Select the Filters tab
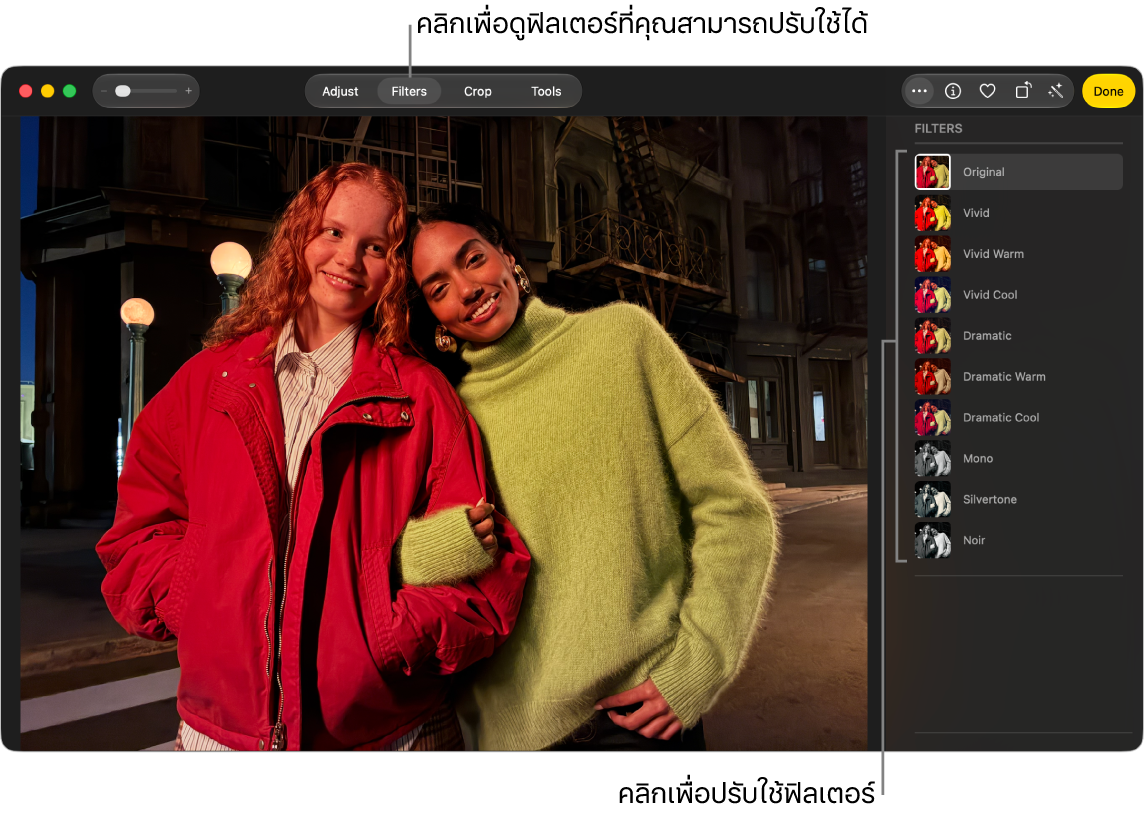This screenshot has width=1146, height=814. [x=409, y=91]
